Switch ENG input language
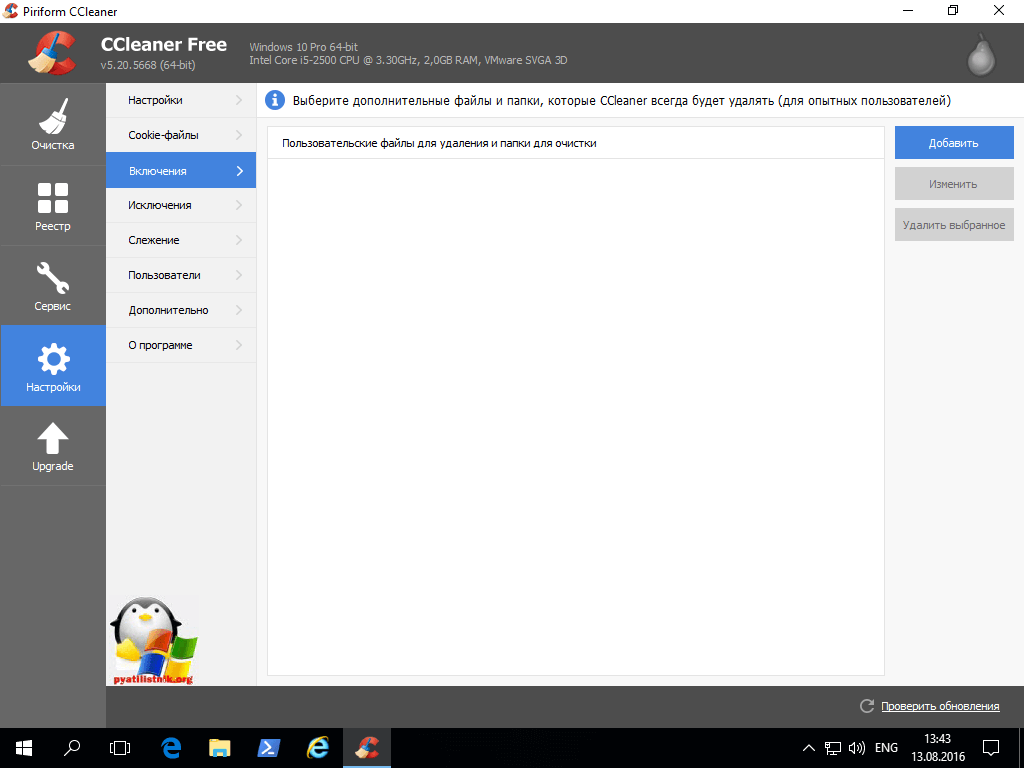 click(x=886, y=748)
